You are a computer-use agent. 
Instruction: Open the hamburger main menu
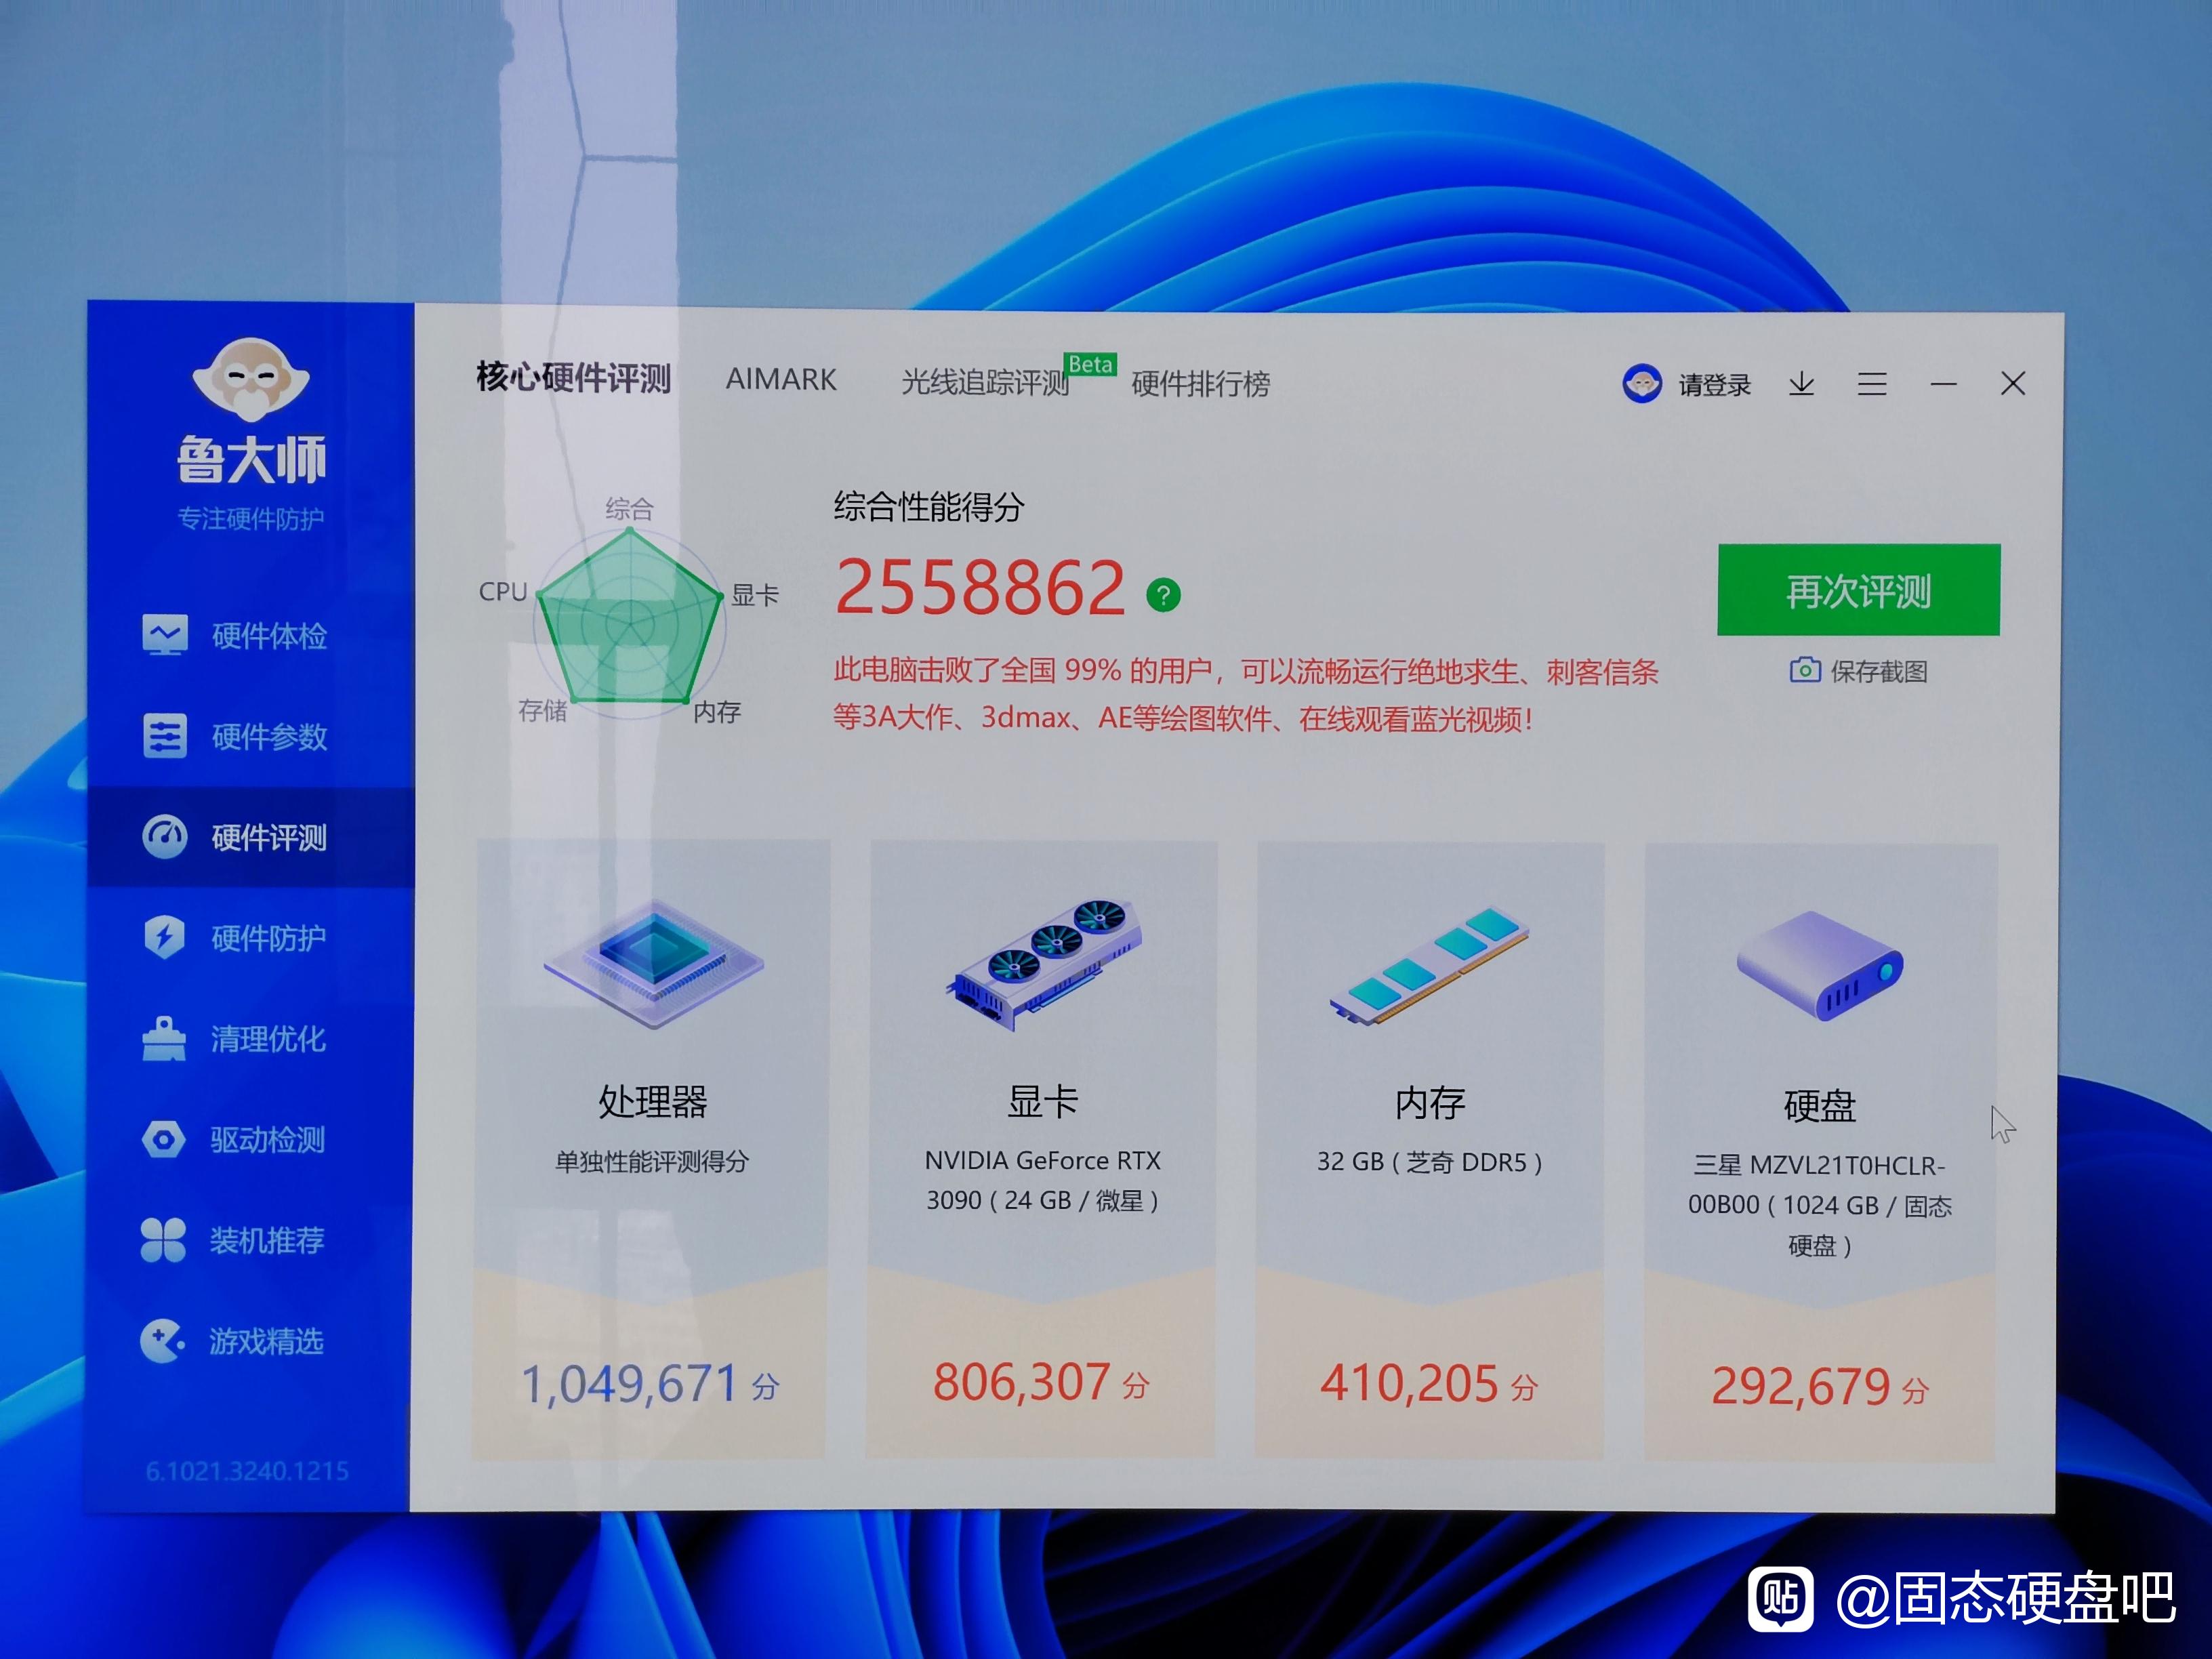(1872, 384)
